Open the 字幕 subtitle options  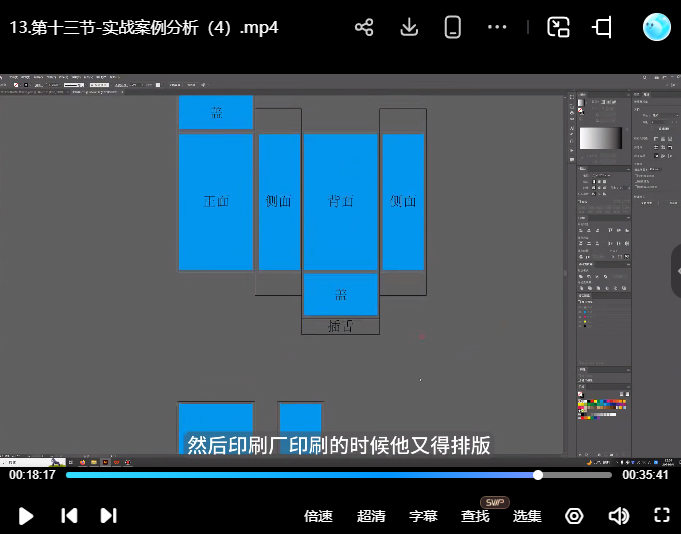[x=423, y=516]
